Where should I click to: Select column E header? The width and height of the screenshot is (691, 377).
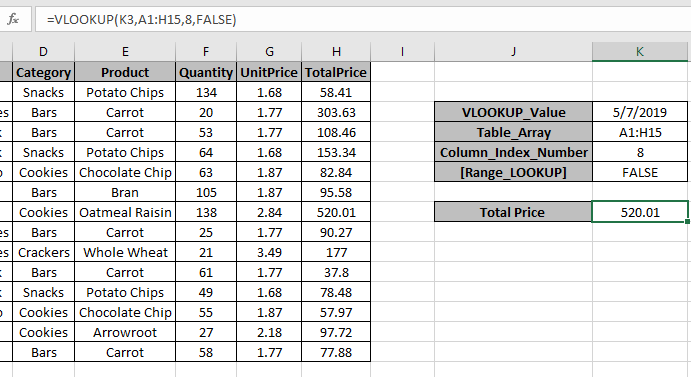[x=125, y=52]
